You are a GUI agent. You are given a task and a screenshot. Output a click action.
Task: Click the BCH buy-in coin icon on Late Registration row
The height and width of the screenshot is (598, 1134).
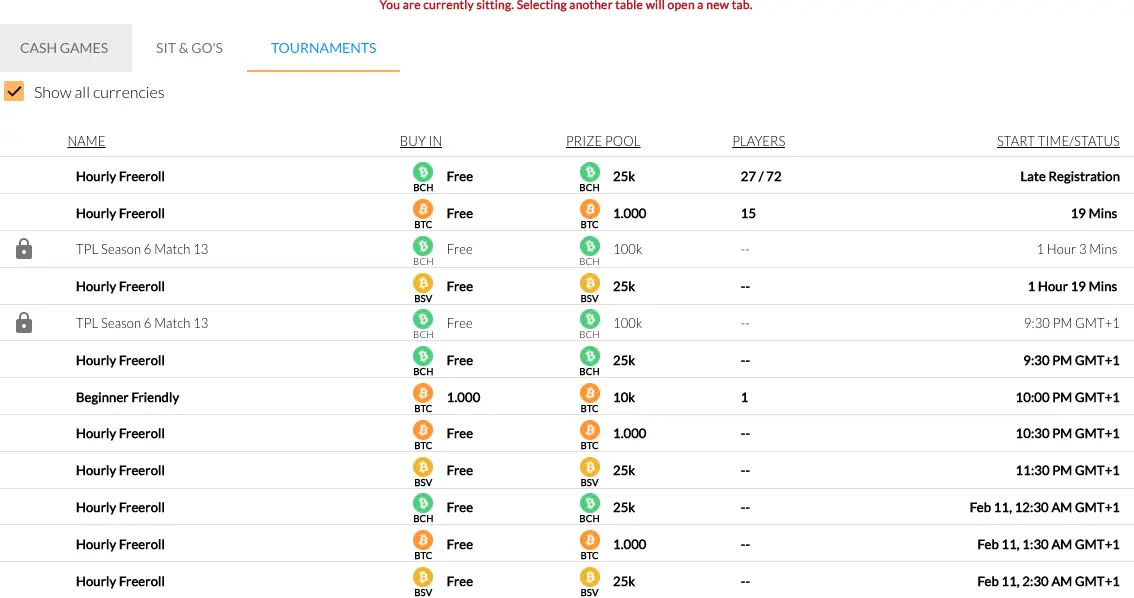423,172
